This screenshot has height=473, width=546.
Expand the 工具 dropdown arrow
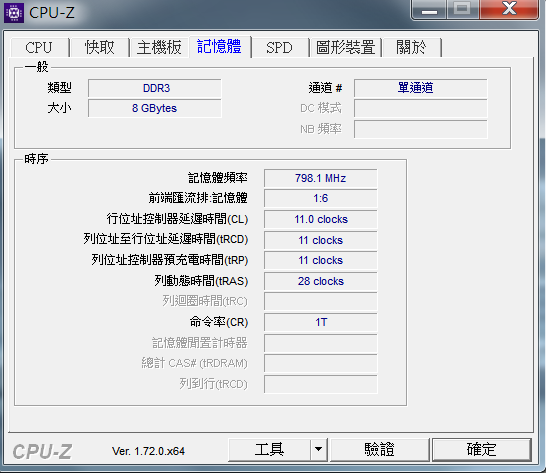[319, 450]
